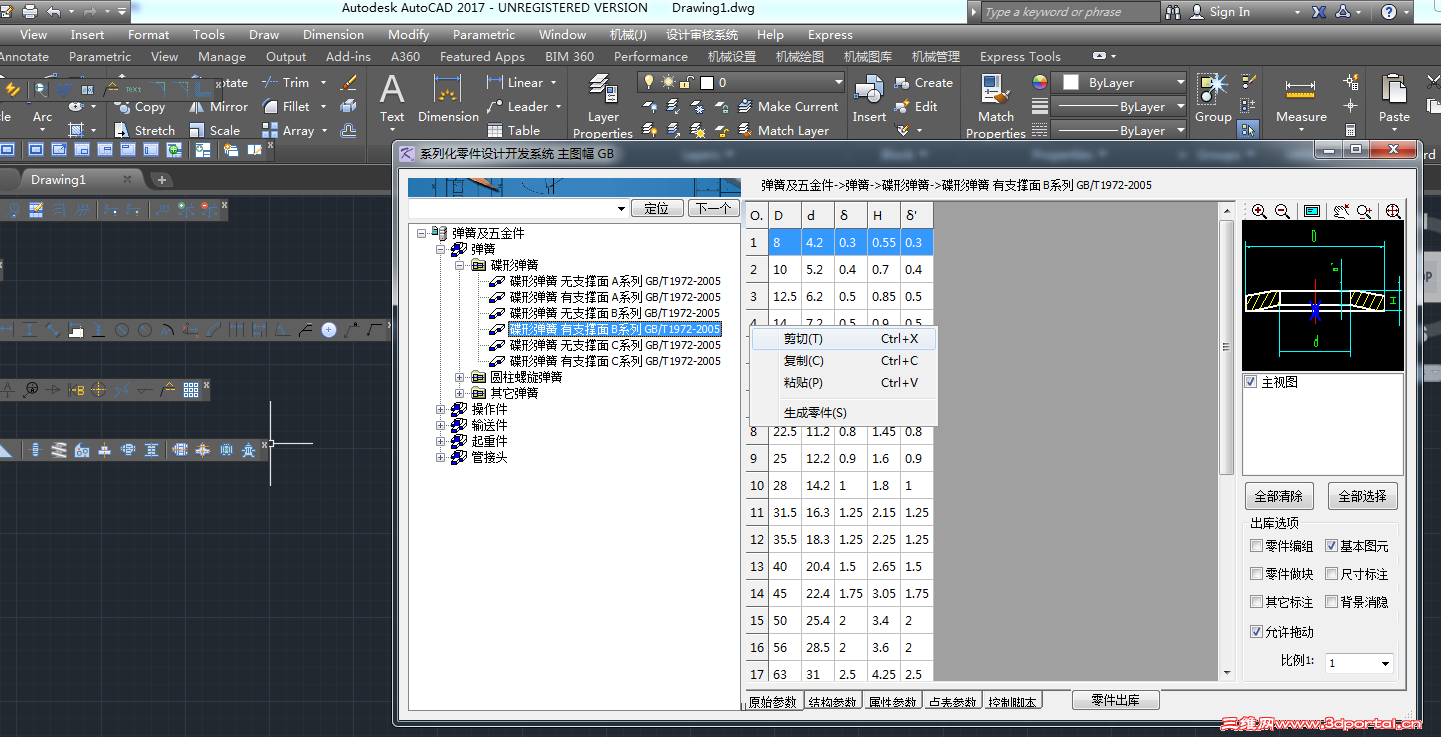Click the zoom extents icon above preview
Viewport: 1441px width, 737px height.
coord(1393,211)
